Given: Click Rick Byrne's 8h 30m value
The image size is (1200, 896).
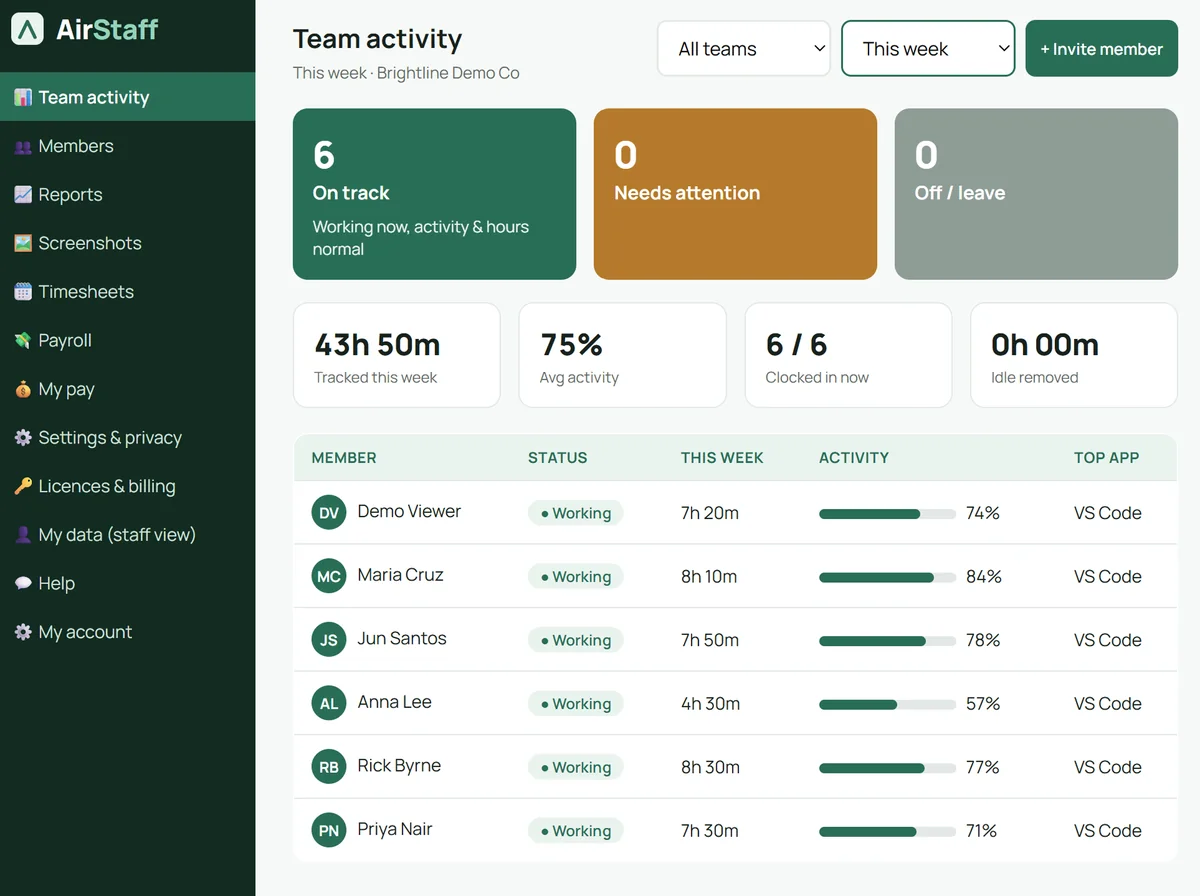Looking at the screenshot, I should (x=710, y=767).
